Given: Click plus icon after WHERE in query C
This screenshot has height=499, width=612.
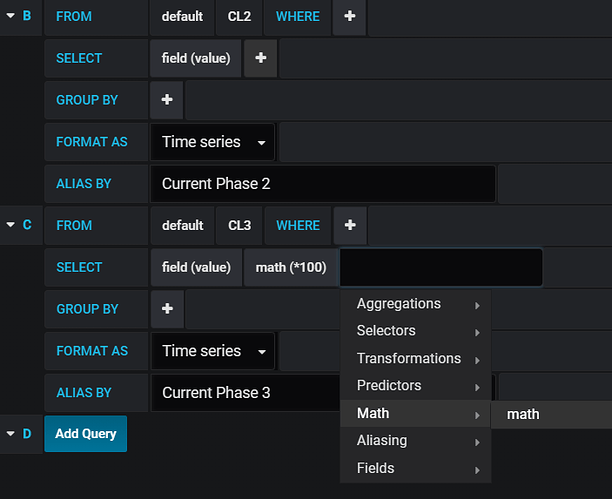Looking at the screenshot, I should (x=349, y=226).
